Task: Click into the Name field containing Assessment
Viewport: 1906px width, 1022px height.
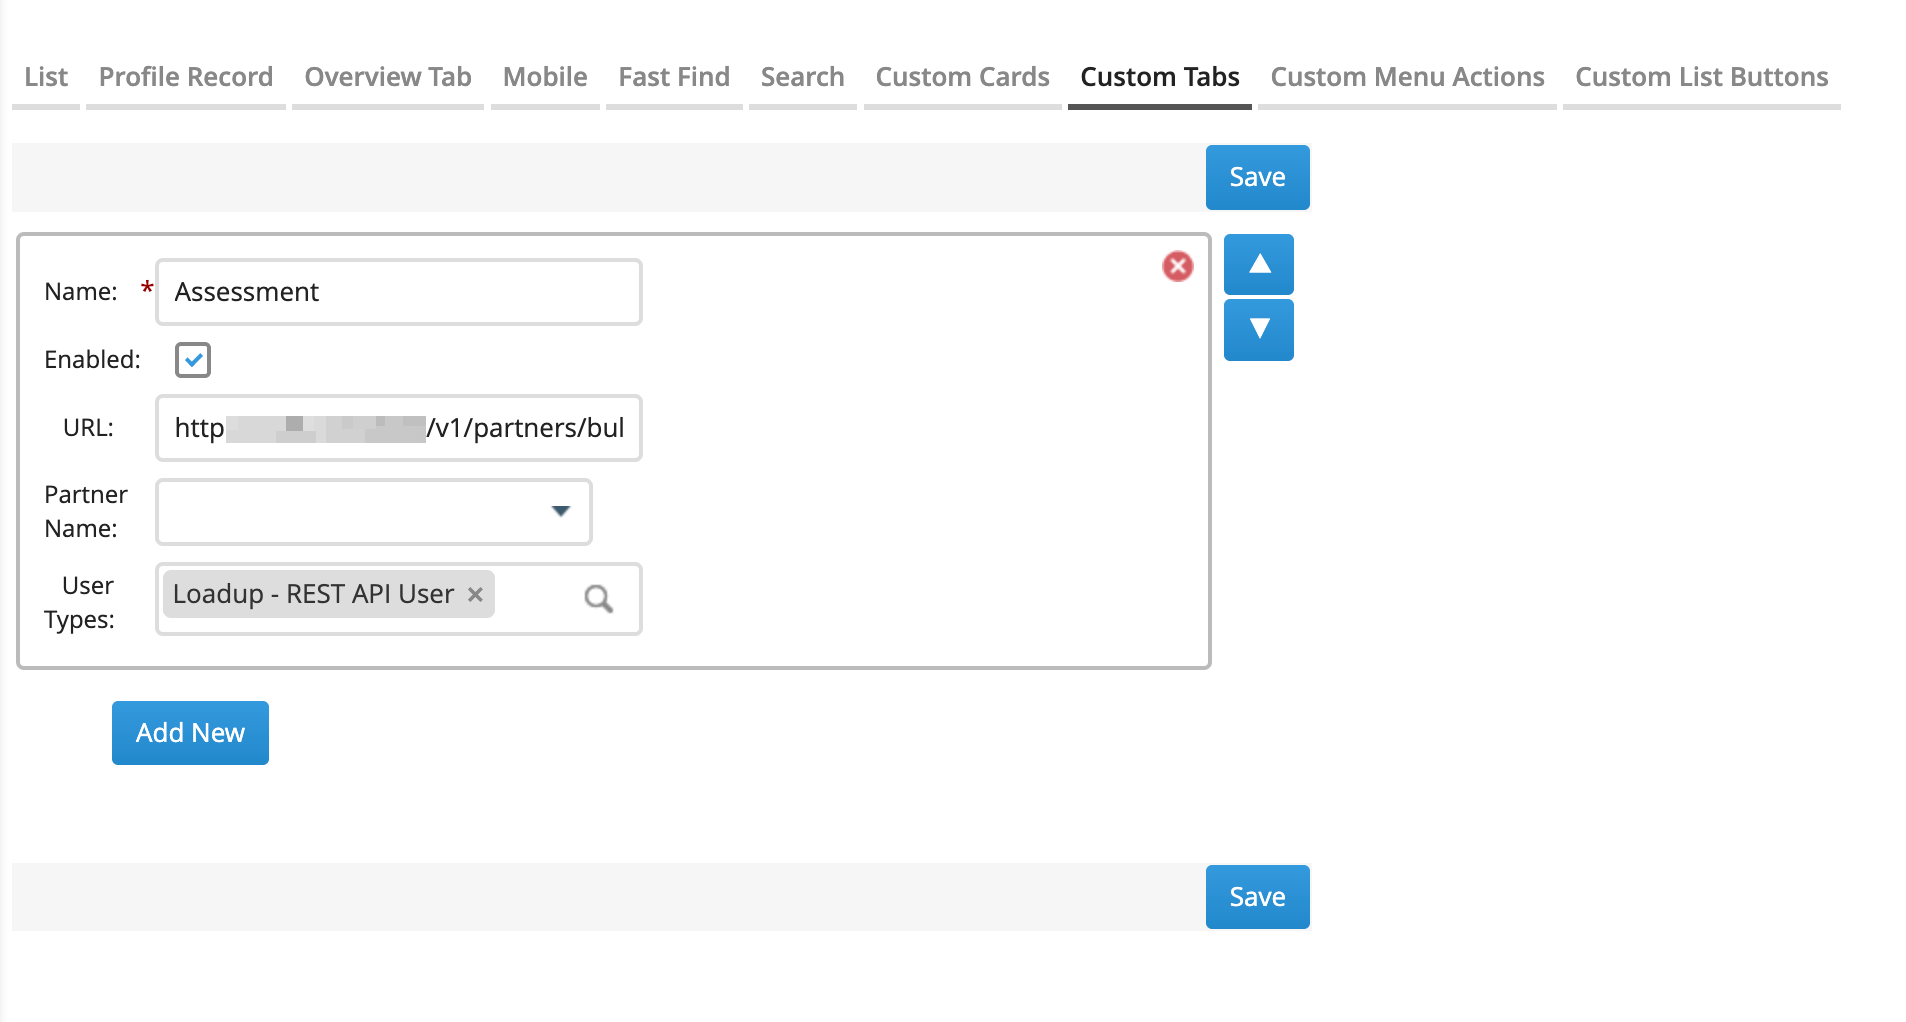Action: click(x=398, y=292)
